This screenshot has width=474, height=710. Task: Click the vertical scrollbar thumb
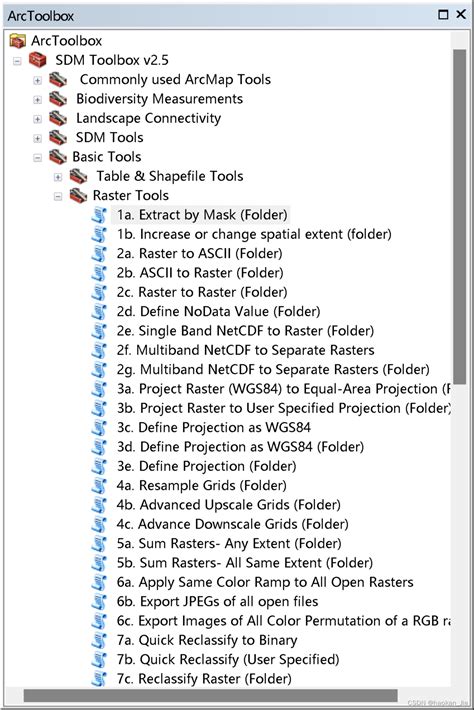[460, 216]
